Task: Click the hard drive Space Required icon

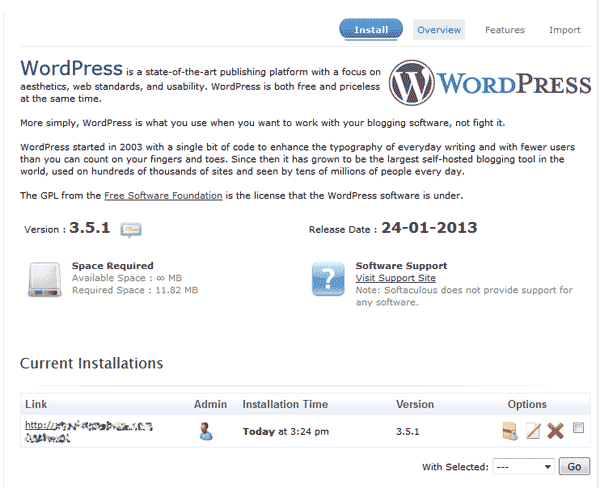Action: (x=44, y=279)
